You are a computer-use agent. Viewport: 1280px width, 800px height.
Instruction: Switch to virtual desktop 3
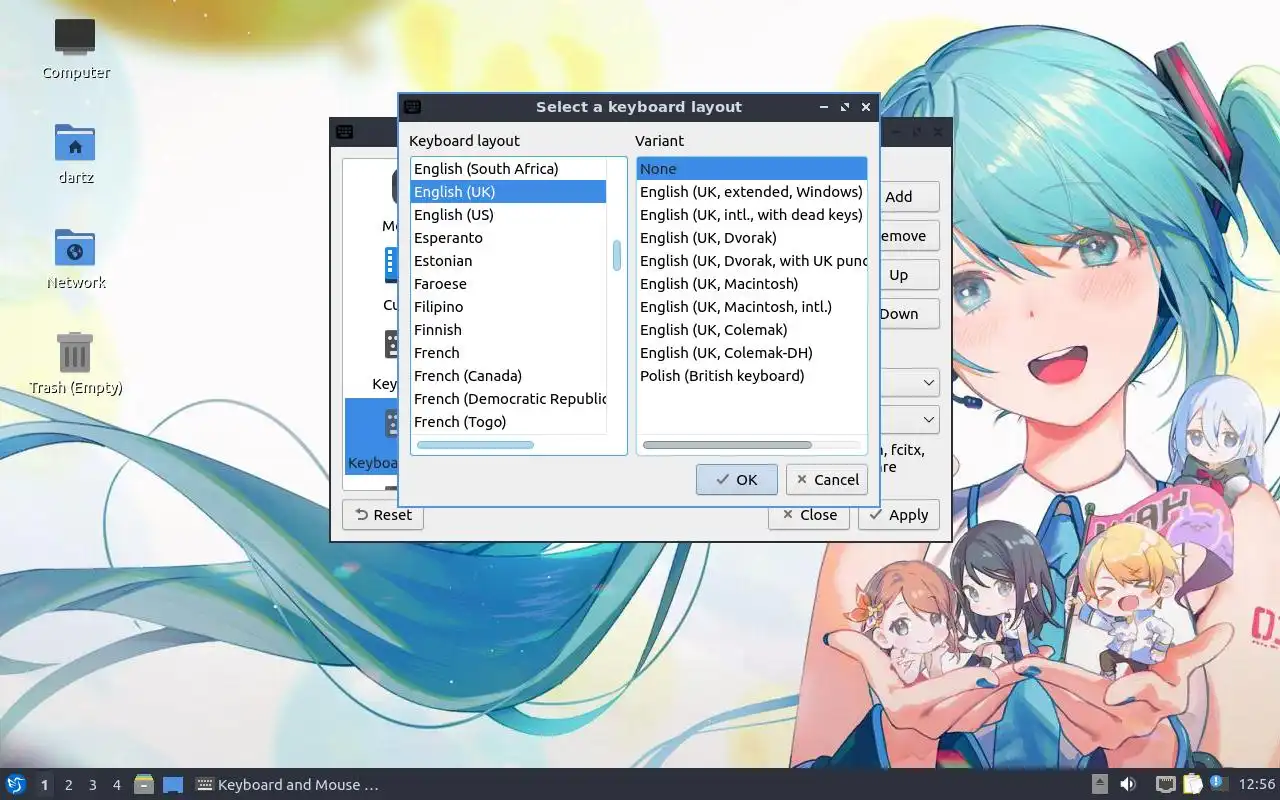coord(93,785)
